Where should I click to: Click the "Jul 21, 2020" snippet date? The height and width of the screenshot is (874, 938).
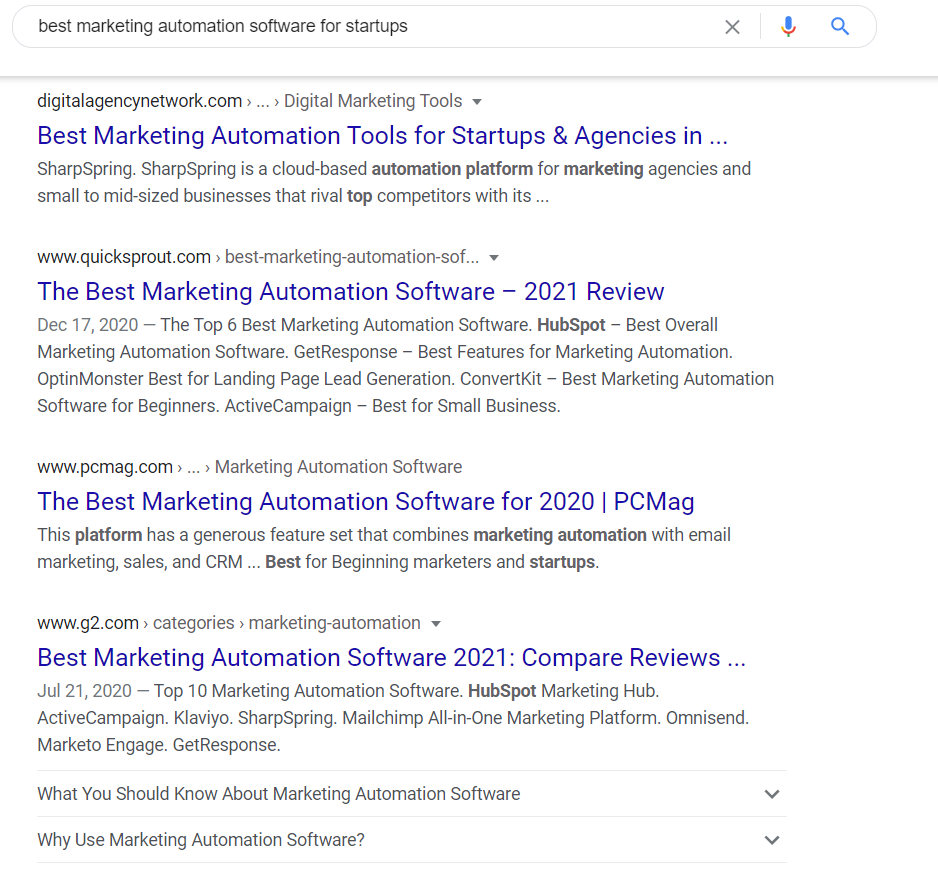pos(84,691)
